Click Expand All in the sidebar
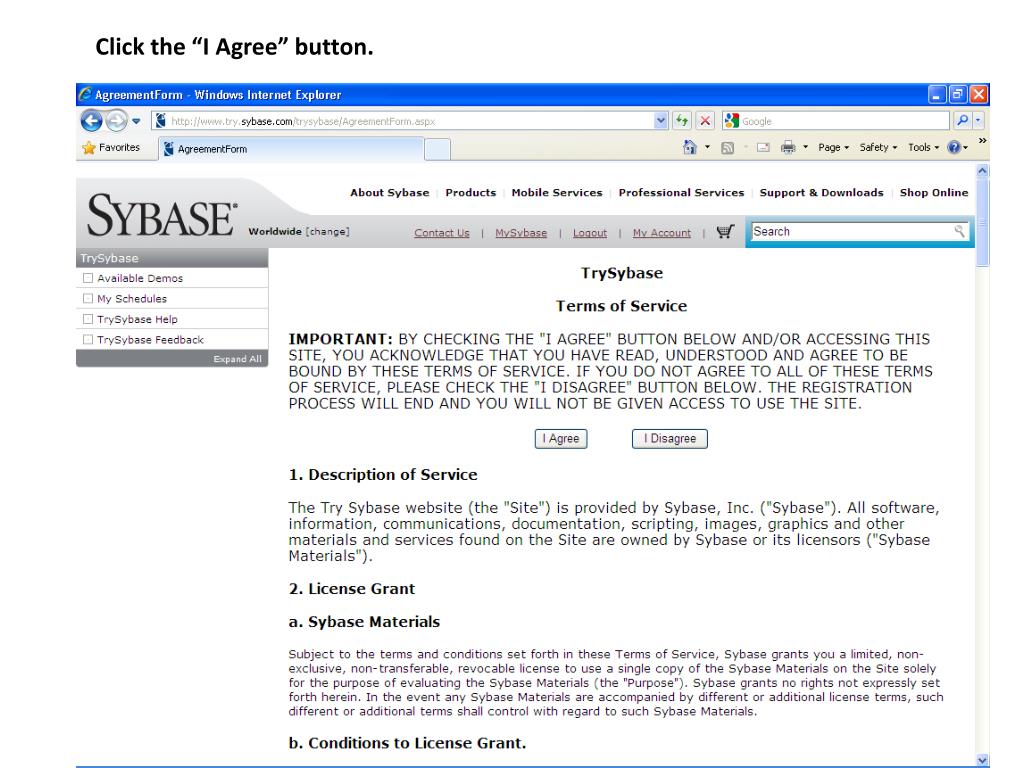Screen dimensions: 1024x768 [237, 359]
